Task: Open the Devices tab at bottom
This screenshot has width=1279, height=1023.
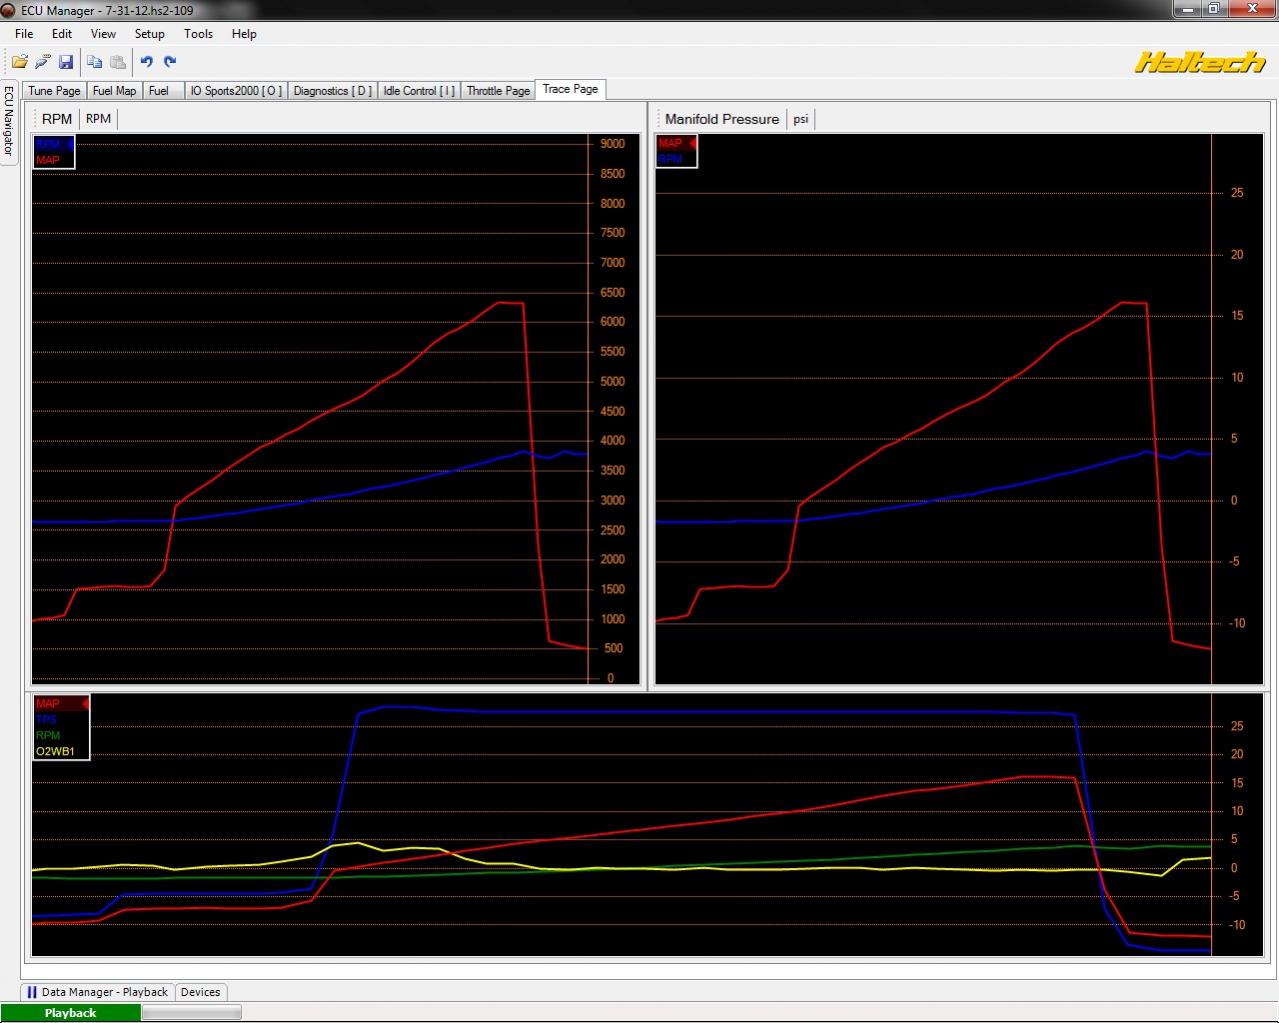Action: tap(200, 992)
